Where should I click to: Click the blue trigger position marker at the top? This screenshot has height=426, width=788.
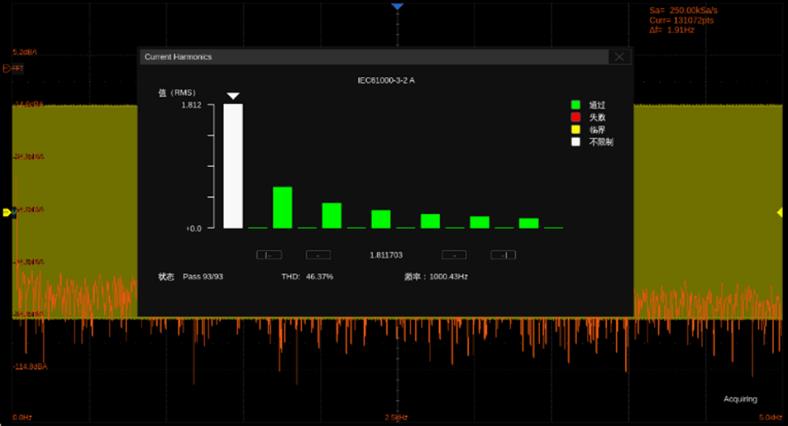point(397,7)
